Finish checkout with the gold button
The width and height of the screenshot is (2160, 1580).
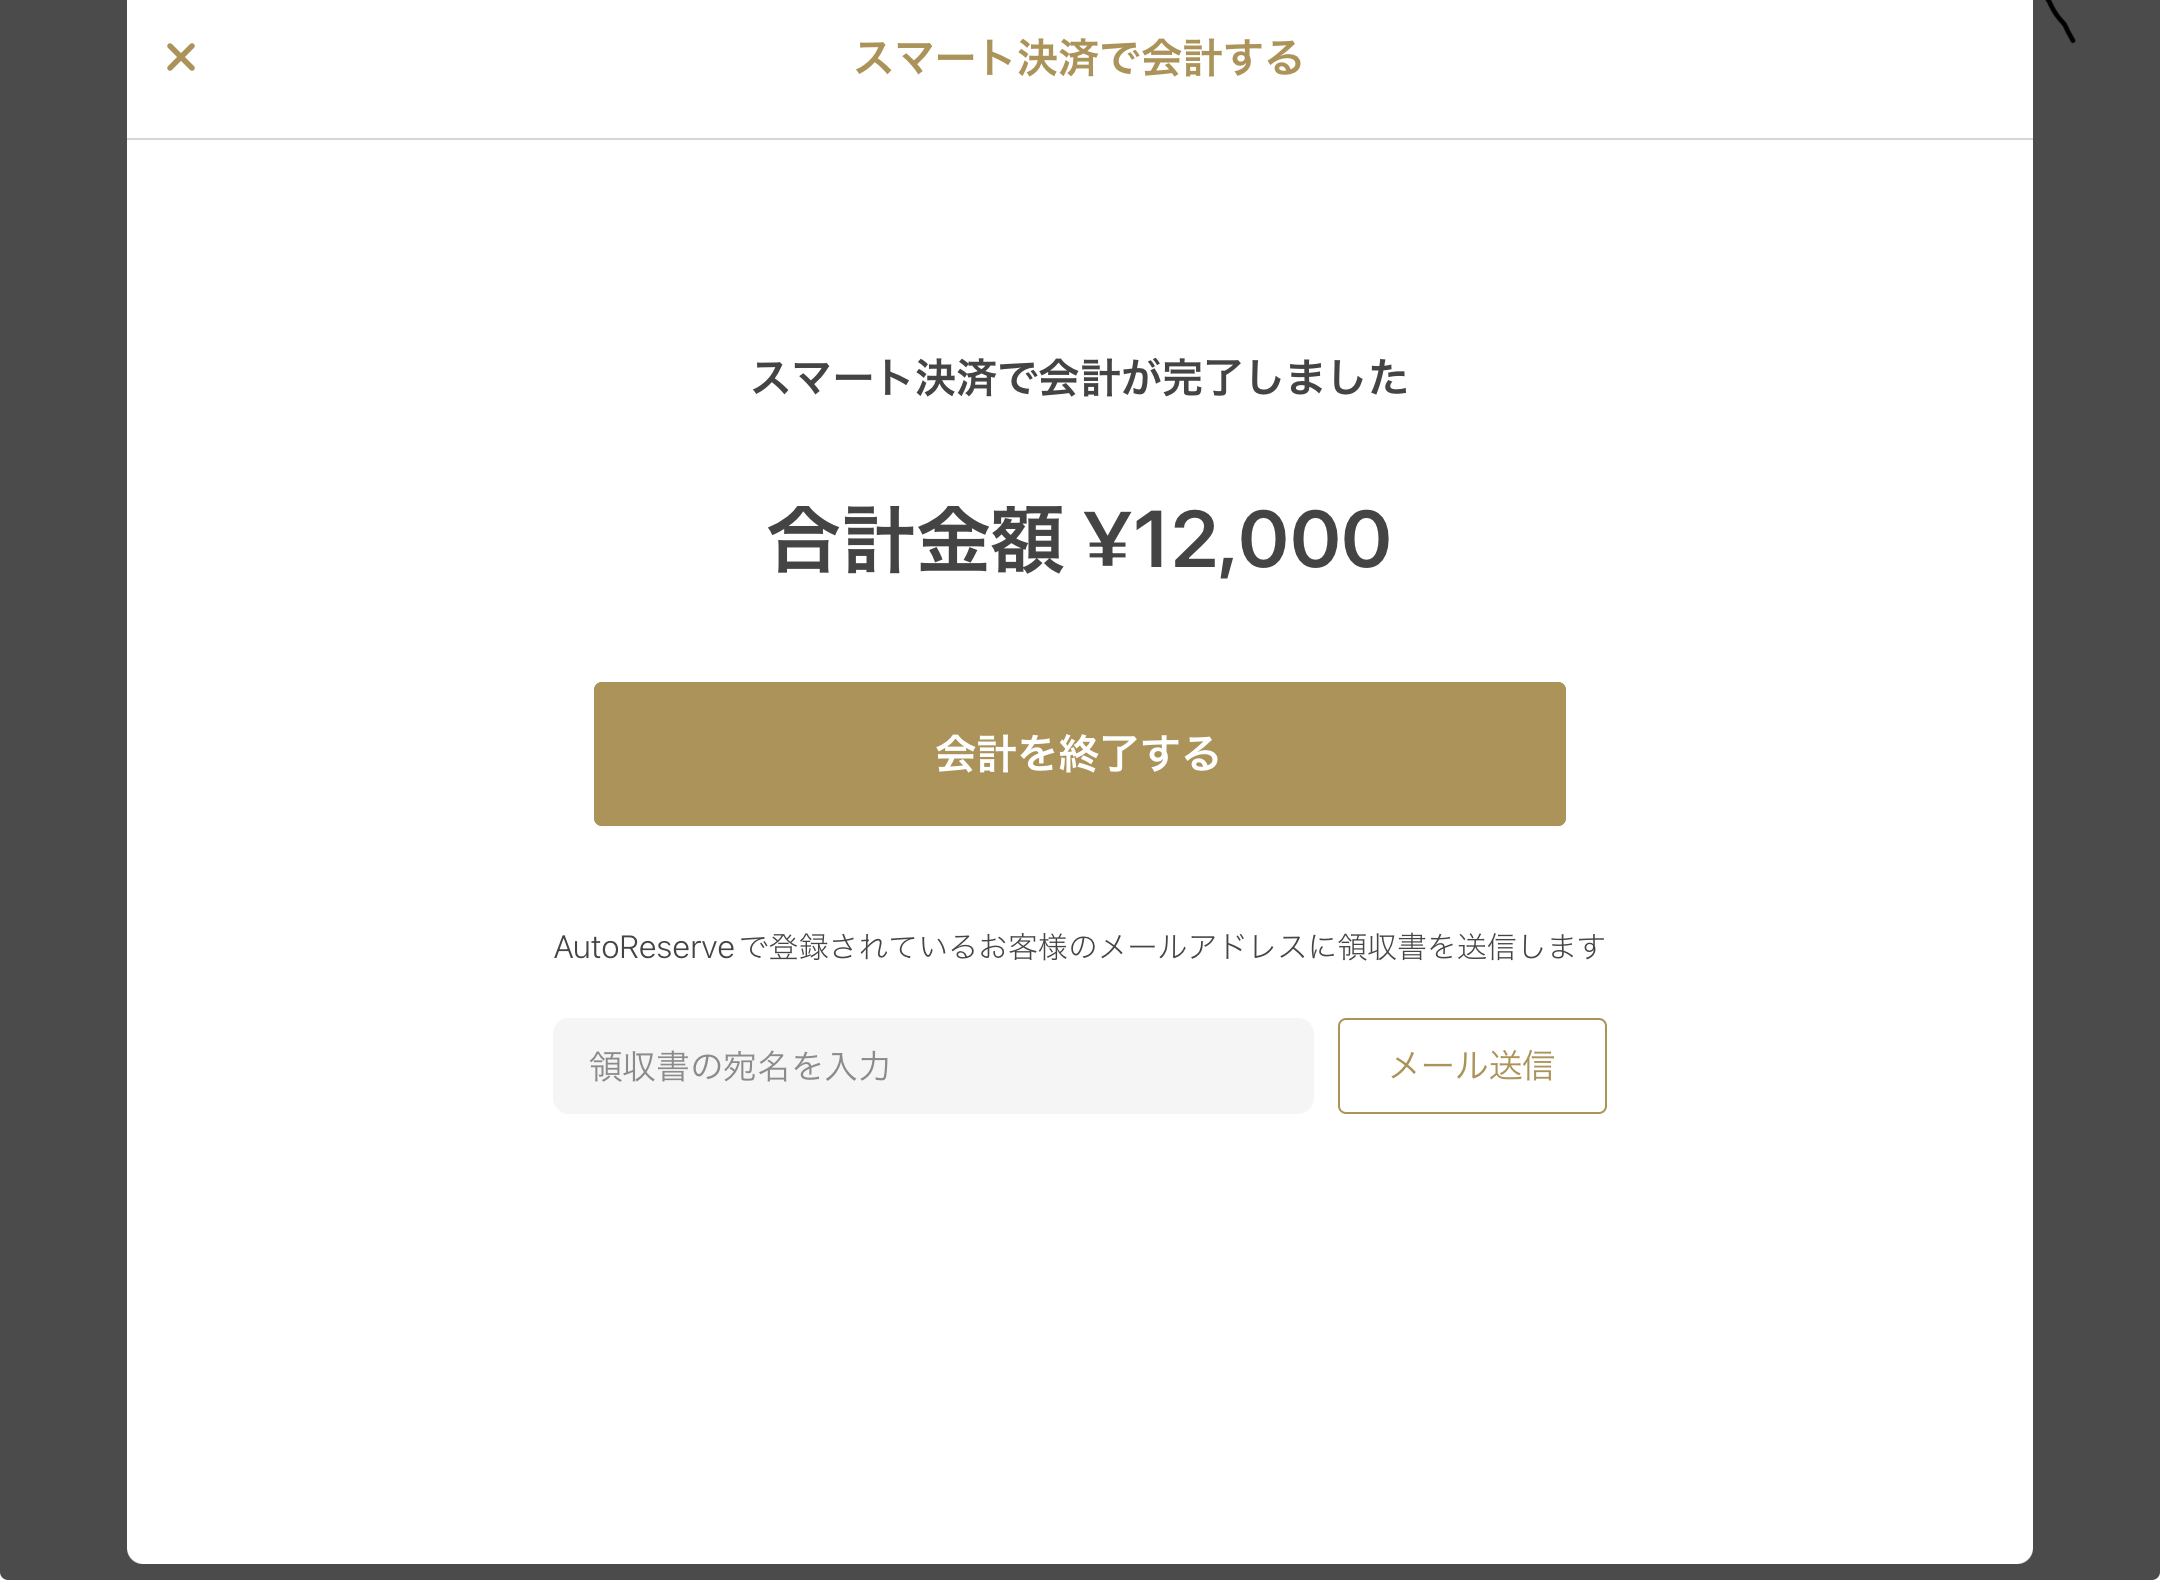point(1079,753)
